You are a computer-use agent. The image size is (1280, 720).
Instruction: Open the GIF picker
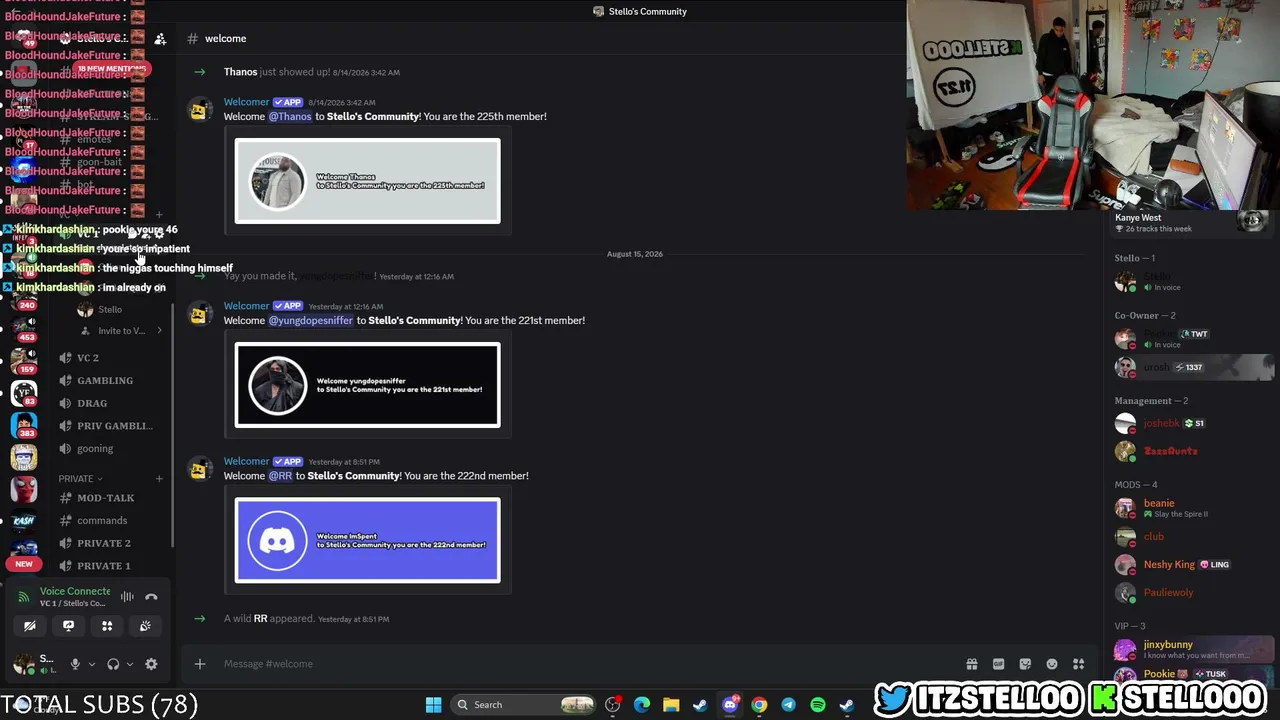(998, 664)
